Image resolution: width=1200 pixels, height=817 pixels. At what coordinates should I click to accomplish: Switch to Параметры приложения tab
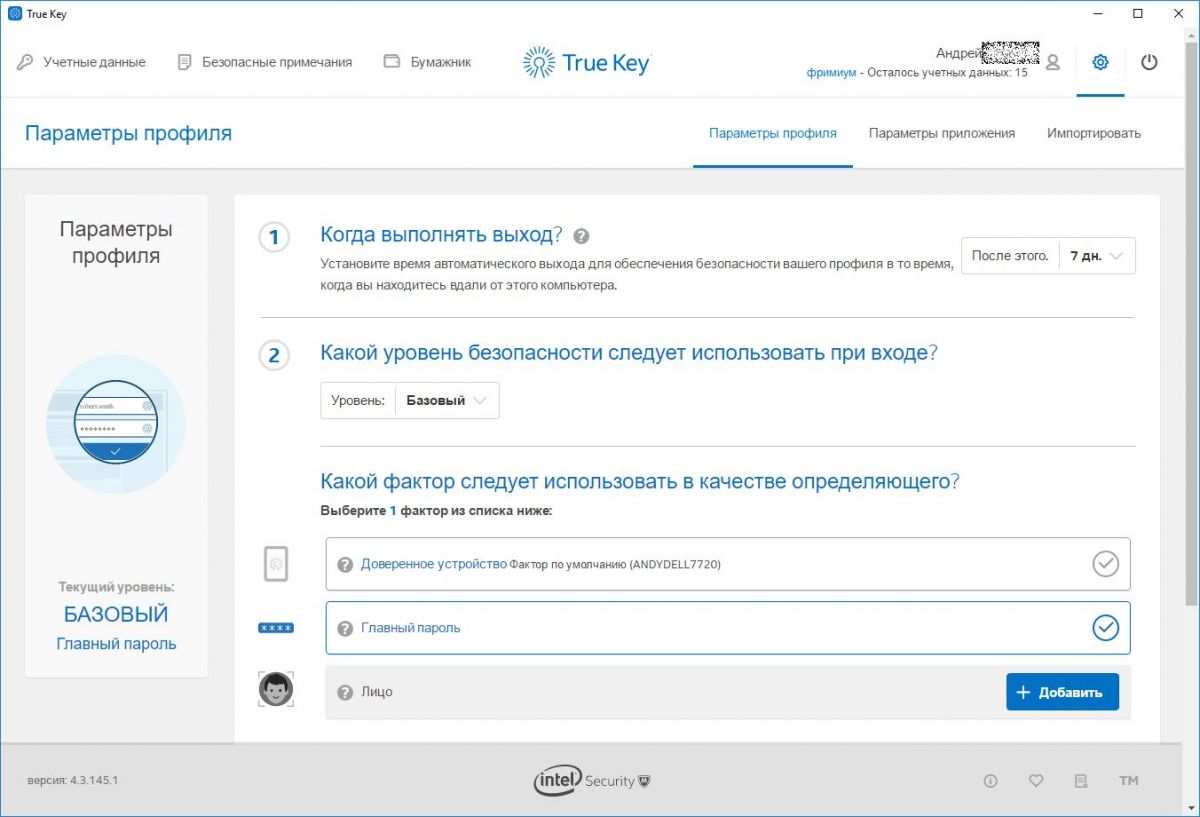[941, 133]
